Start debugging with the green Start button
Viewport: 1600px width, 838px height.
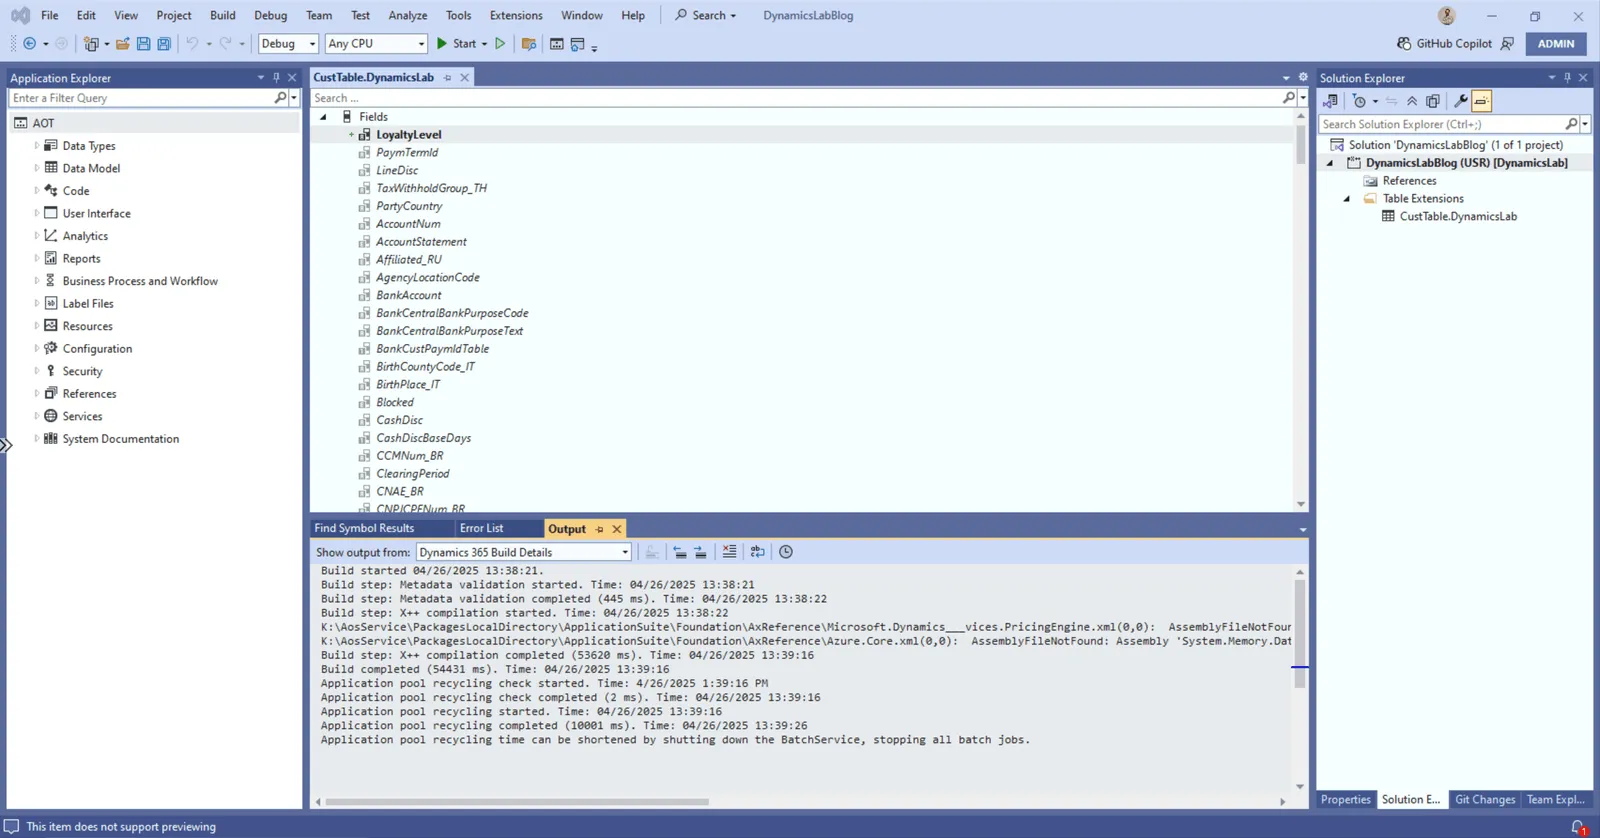click(x=456, y=44)
